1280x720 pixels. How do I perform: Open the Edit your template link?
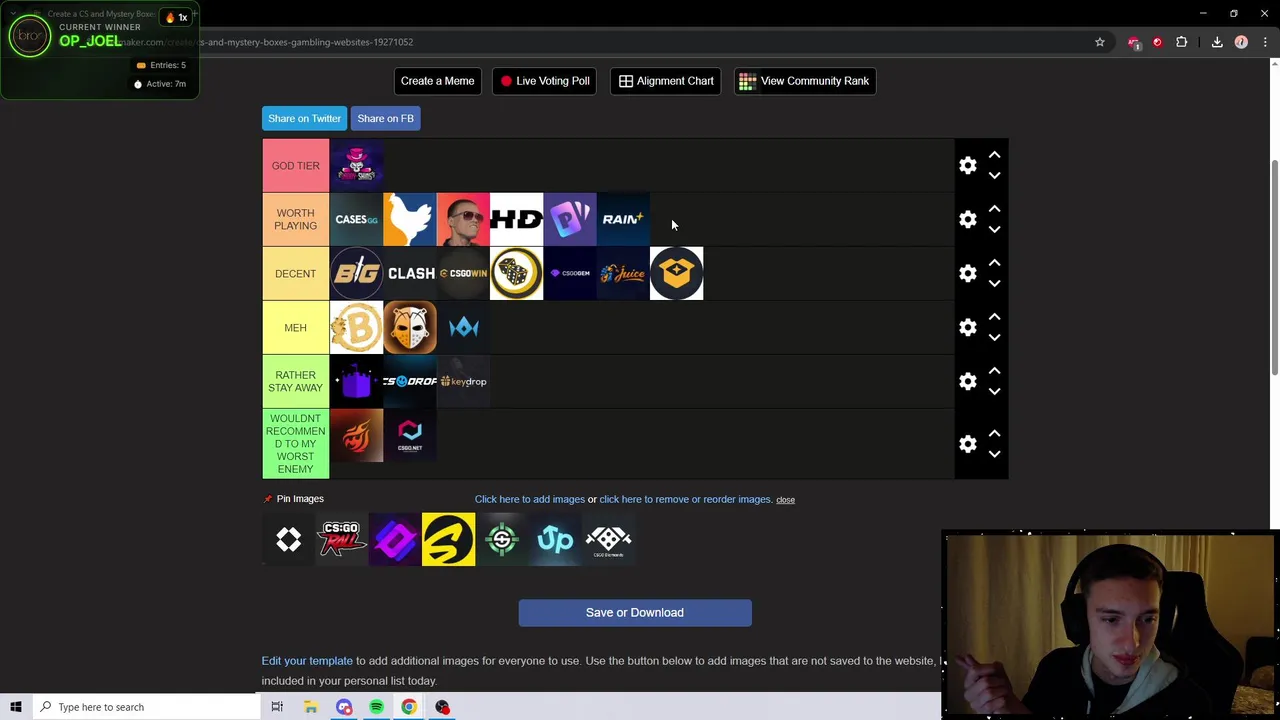tap(307, 661)
